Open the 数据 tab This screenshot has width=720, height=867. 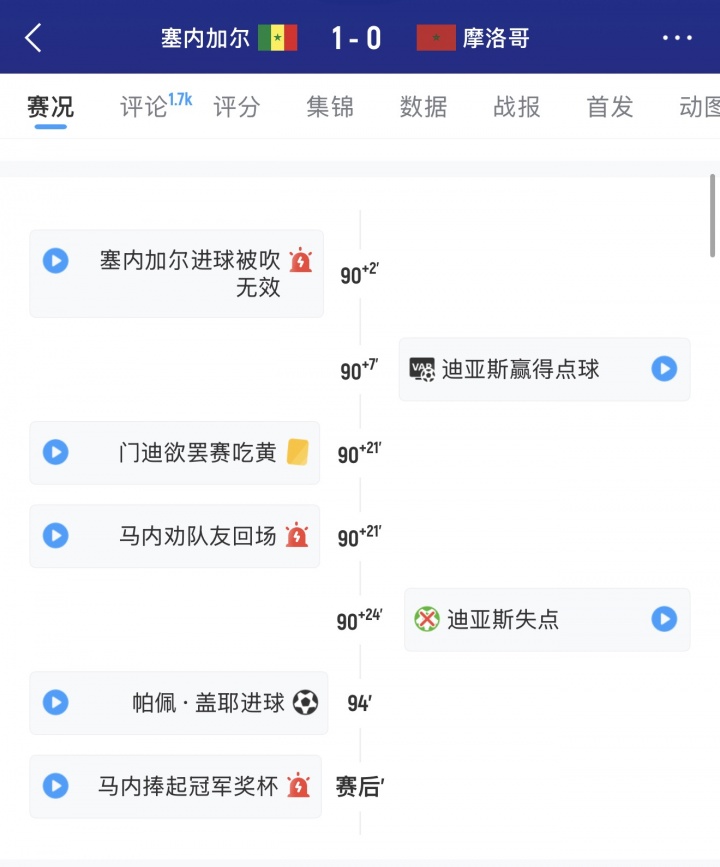[423, 107]
